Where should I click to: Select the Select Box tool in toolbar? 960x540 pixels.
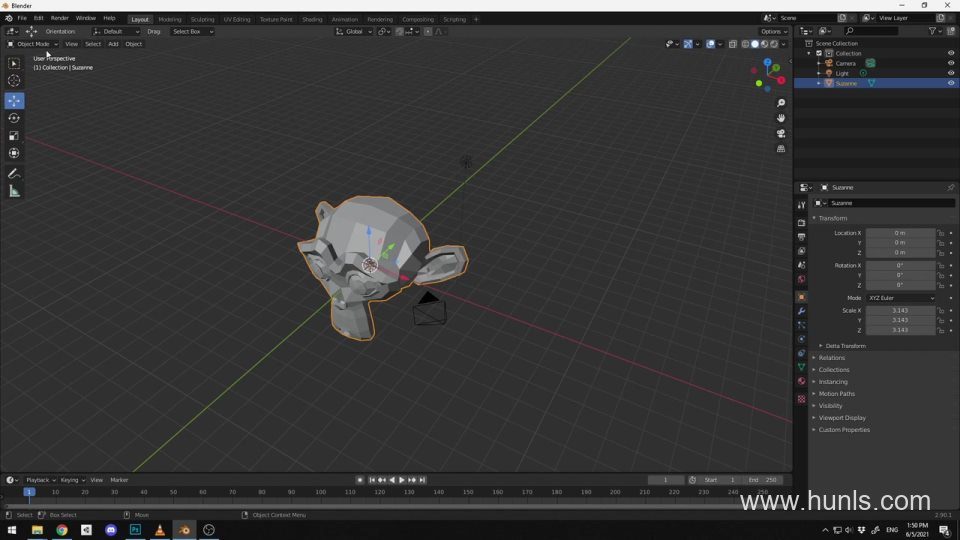pos(14,64)
